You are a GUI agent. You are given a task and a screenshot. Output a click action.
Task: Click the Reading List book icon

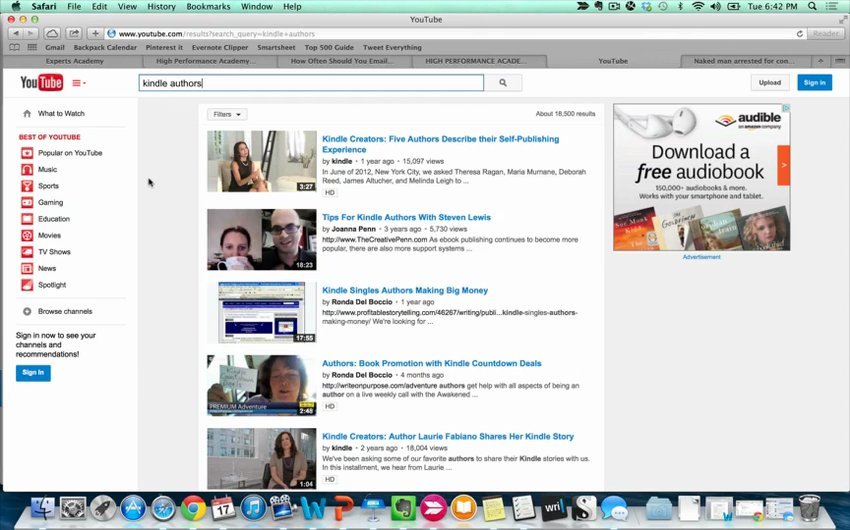15,48
